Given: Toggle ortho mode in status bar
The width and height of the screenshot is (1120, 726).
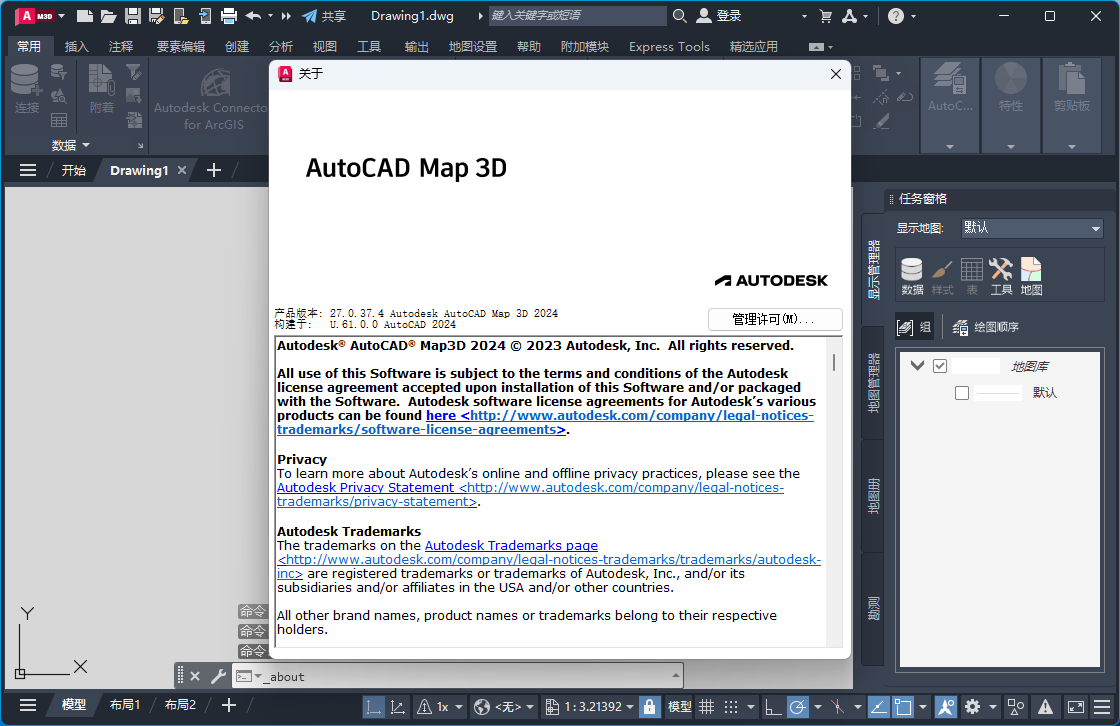Looking at the screenshot, I should click(772, 707).
